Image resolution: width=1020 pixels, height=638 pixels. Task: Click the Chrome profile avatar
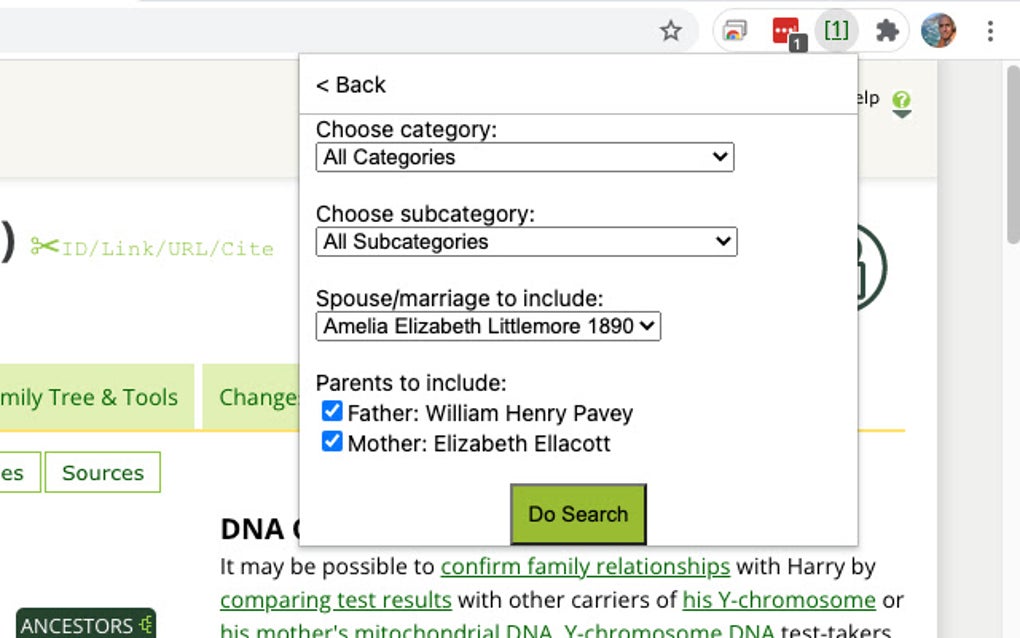tap(937, 30)
